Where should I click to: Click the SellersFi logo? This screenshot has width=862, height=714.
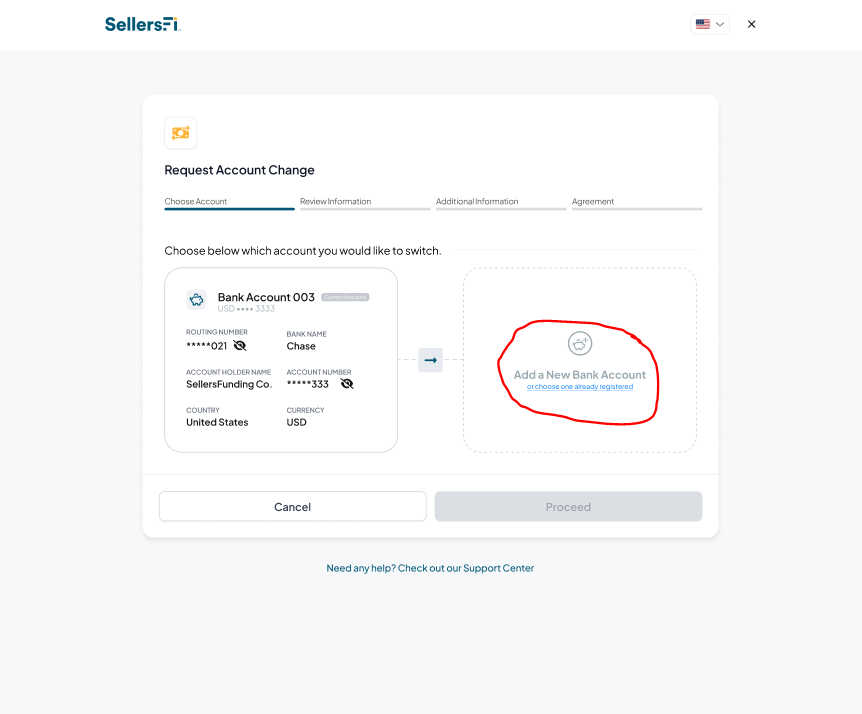point(142,24)
